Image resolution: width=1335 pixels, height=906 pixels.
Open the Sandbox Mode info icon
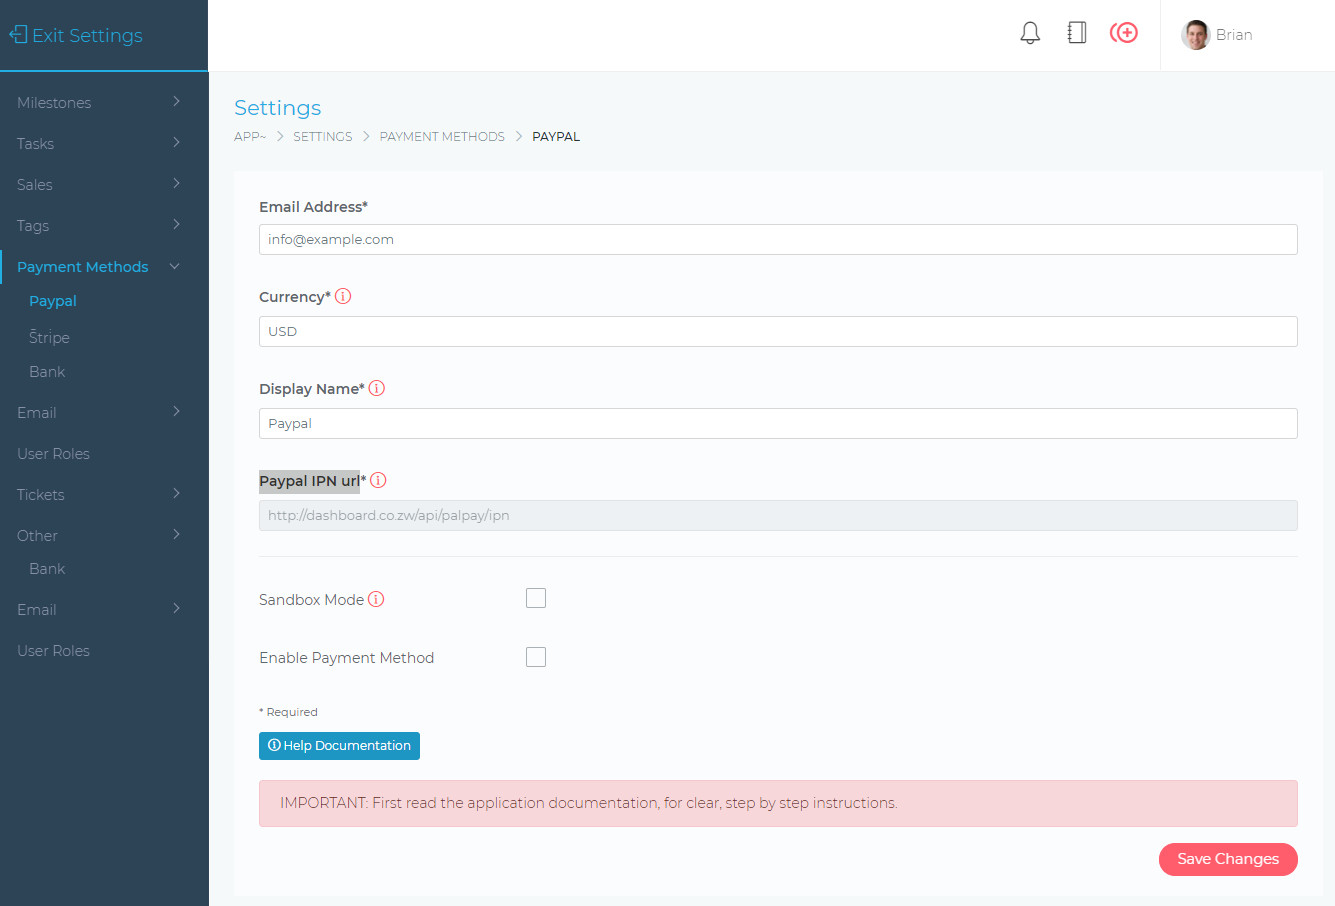click(x=377, y=598)
